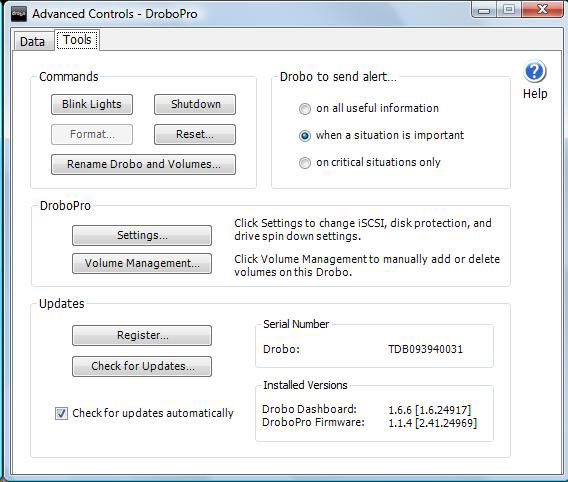Screen dimensions: 568x482
Task: Toggle Check for updates automatically checkbox
Action: [61, 413]
